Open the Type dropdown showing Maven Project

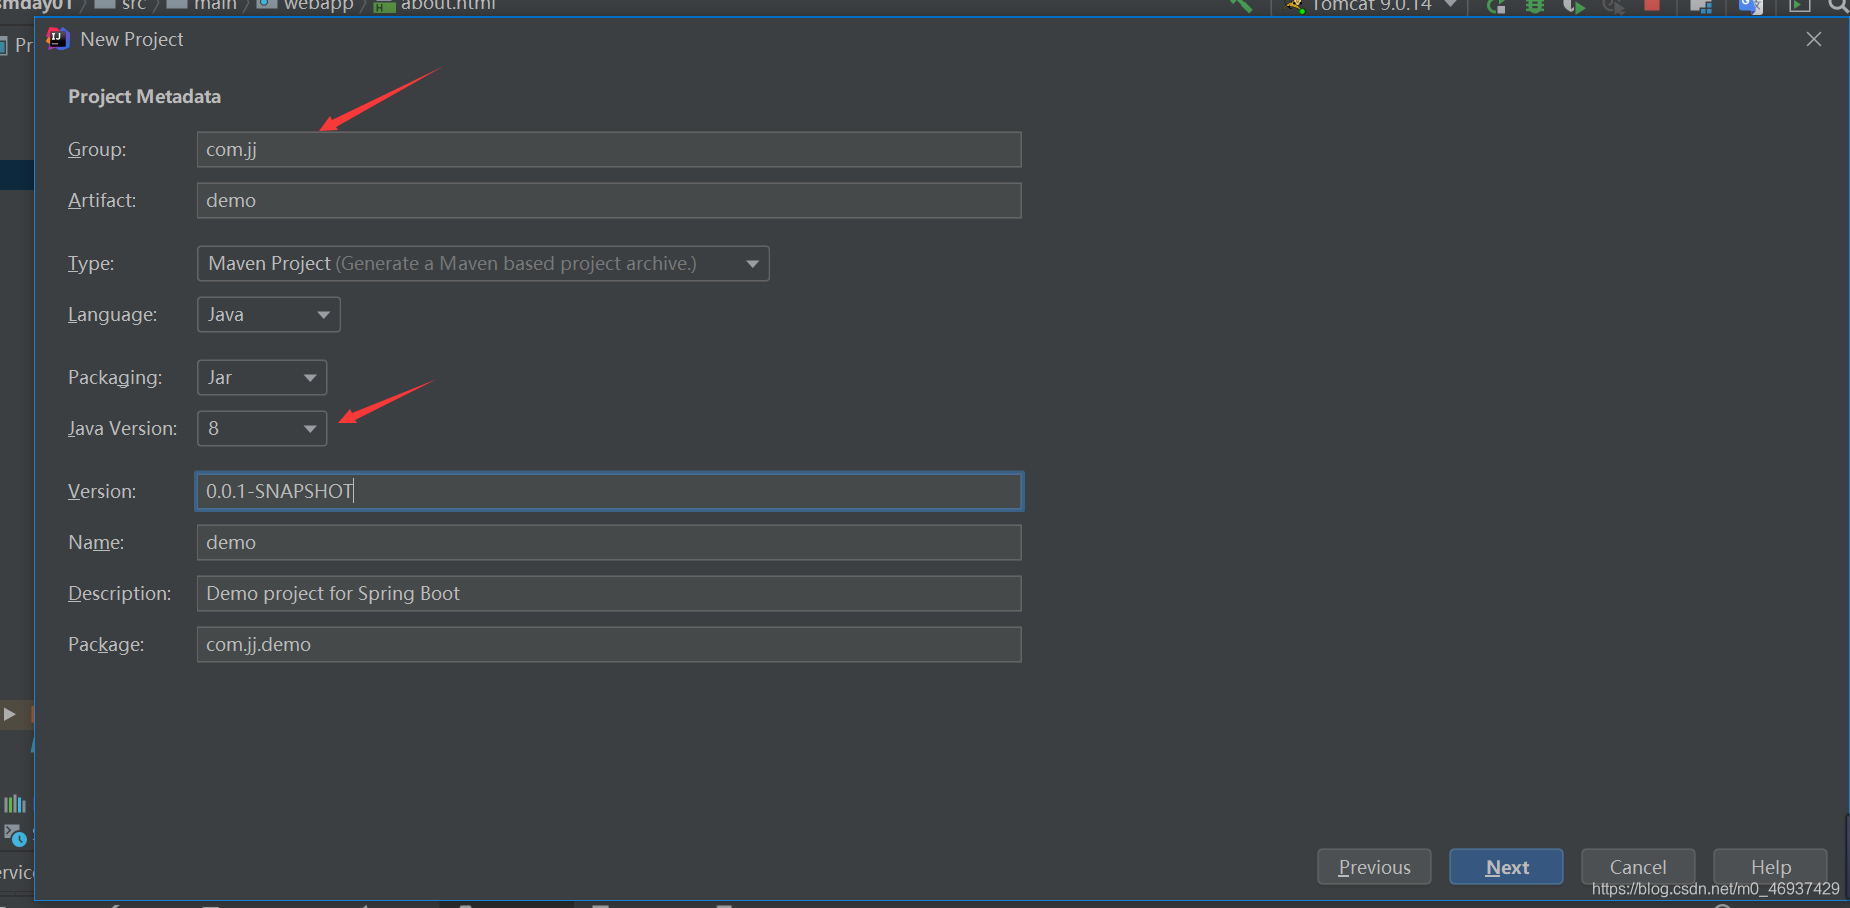point(483,264)
